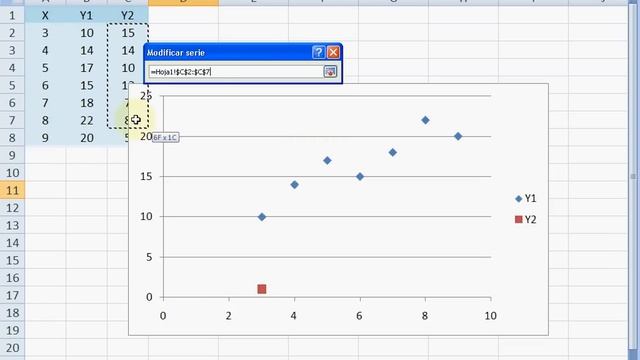Select the Y2 cell in row 3 containing 14

pyautogui.click(x=128, y=51)
